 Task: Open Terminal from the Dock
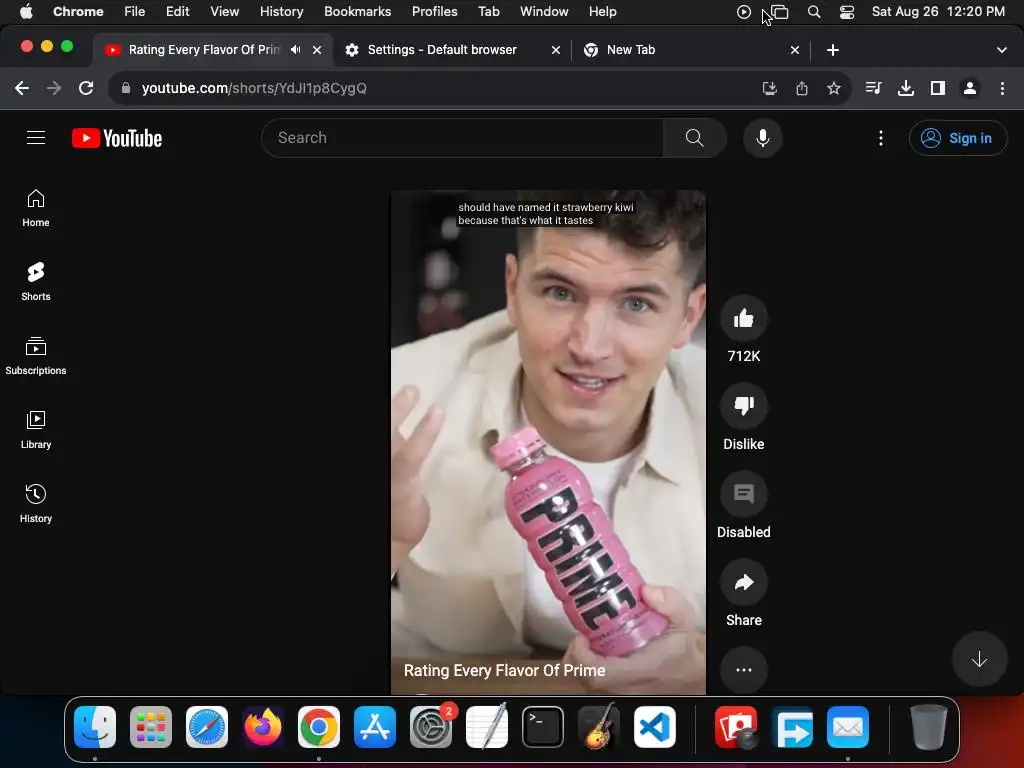click(543, 727)
